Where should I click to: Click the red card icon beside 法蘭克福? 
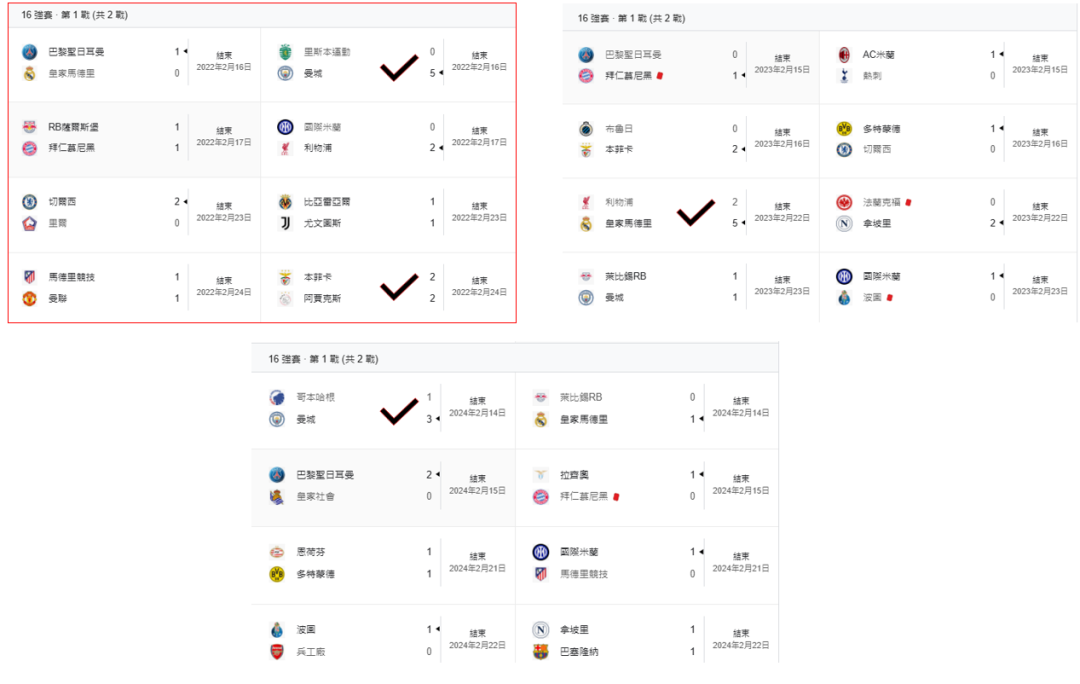(x=909, y=202)
